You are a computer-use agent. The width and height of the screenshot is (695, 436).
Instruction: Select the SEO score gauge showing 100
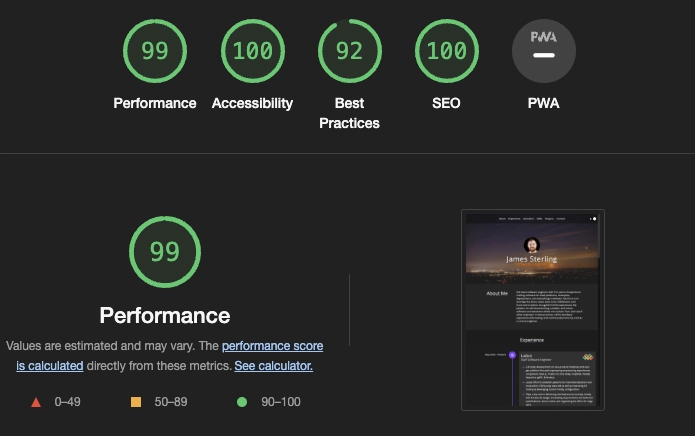click(446, 51)
